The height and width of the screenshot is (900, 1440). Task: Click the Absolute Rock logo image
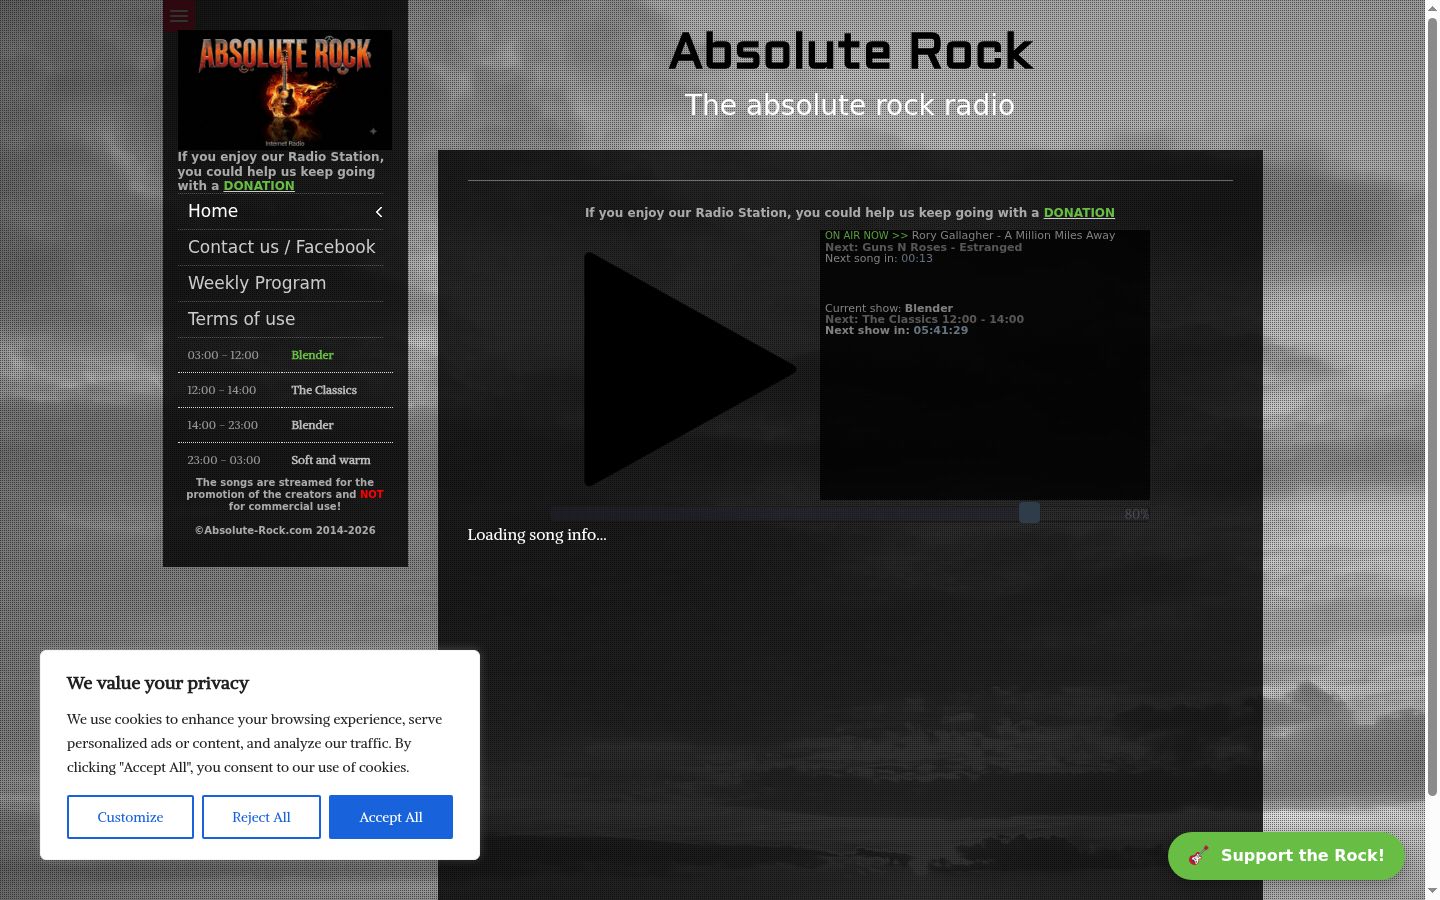(285, 90)
